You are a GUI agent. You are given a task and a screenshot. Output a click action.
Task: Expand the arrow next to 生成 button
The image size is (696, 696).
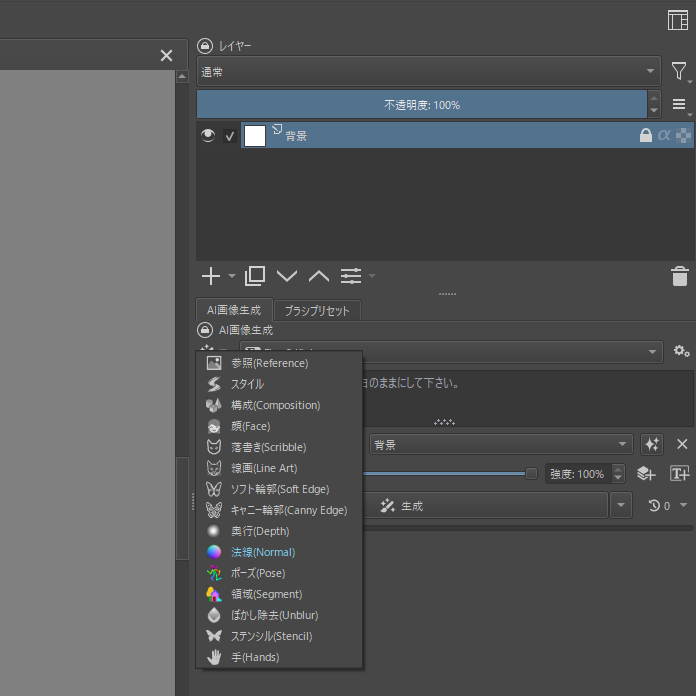(x=621, y=505)
